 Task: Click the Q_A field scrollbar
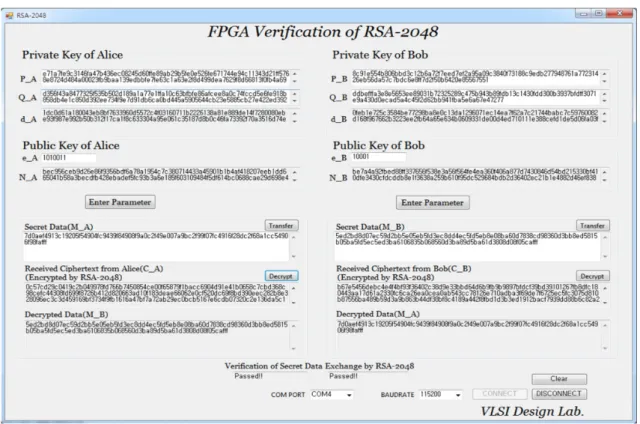(295, 97)
